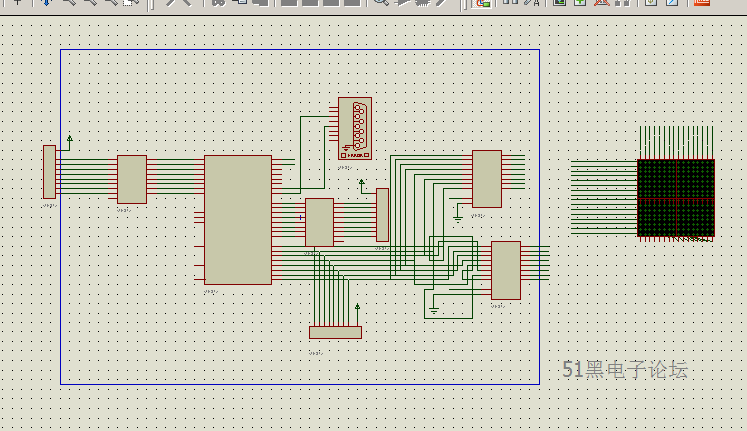Select the DB9 serial port connector
The height and width of the screenshot is (431, 747).
tap(355, 128)
